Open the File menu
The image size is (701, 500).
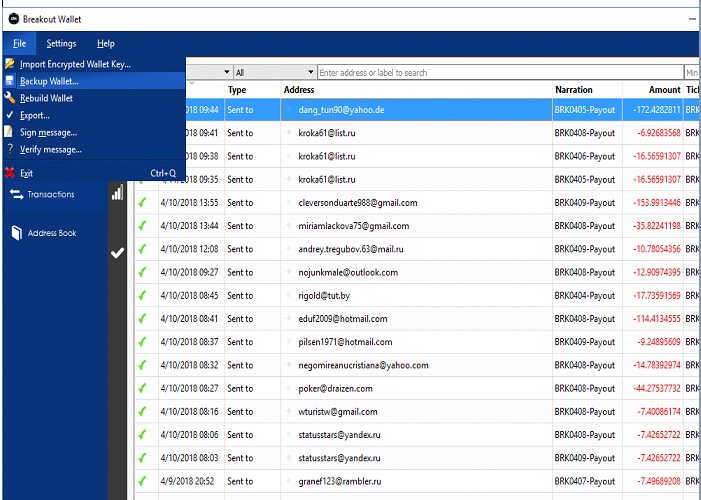coord(19,43)
